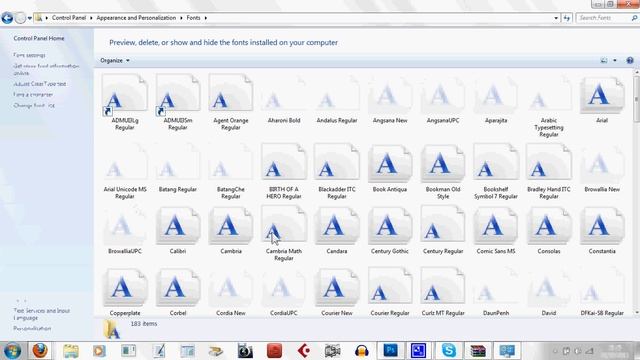The height and width of the screenshot is (360, 640).
Task: Expand the arrow after Appearance and Personalization
Action: (181, 18)
